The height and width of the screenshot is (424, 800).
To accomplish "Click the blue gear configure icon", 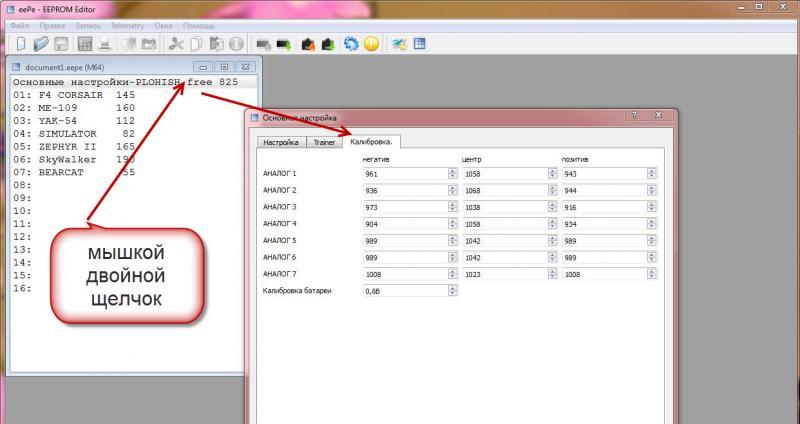I will tap(351, 44).
